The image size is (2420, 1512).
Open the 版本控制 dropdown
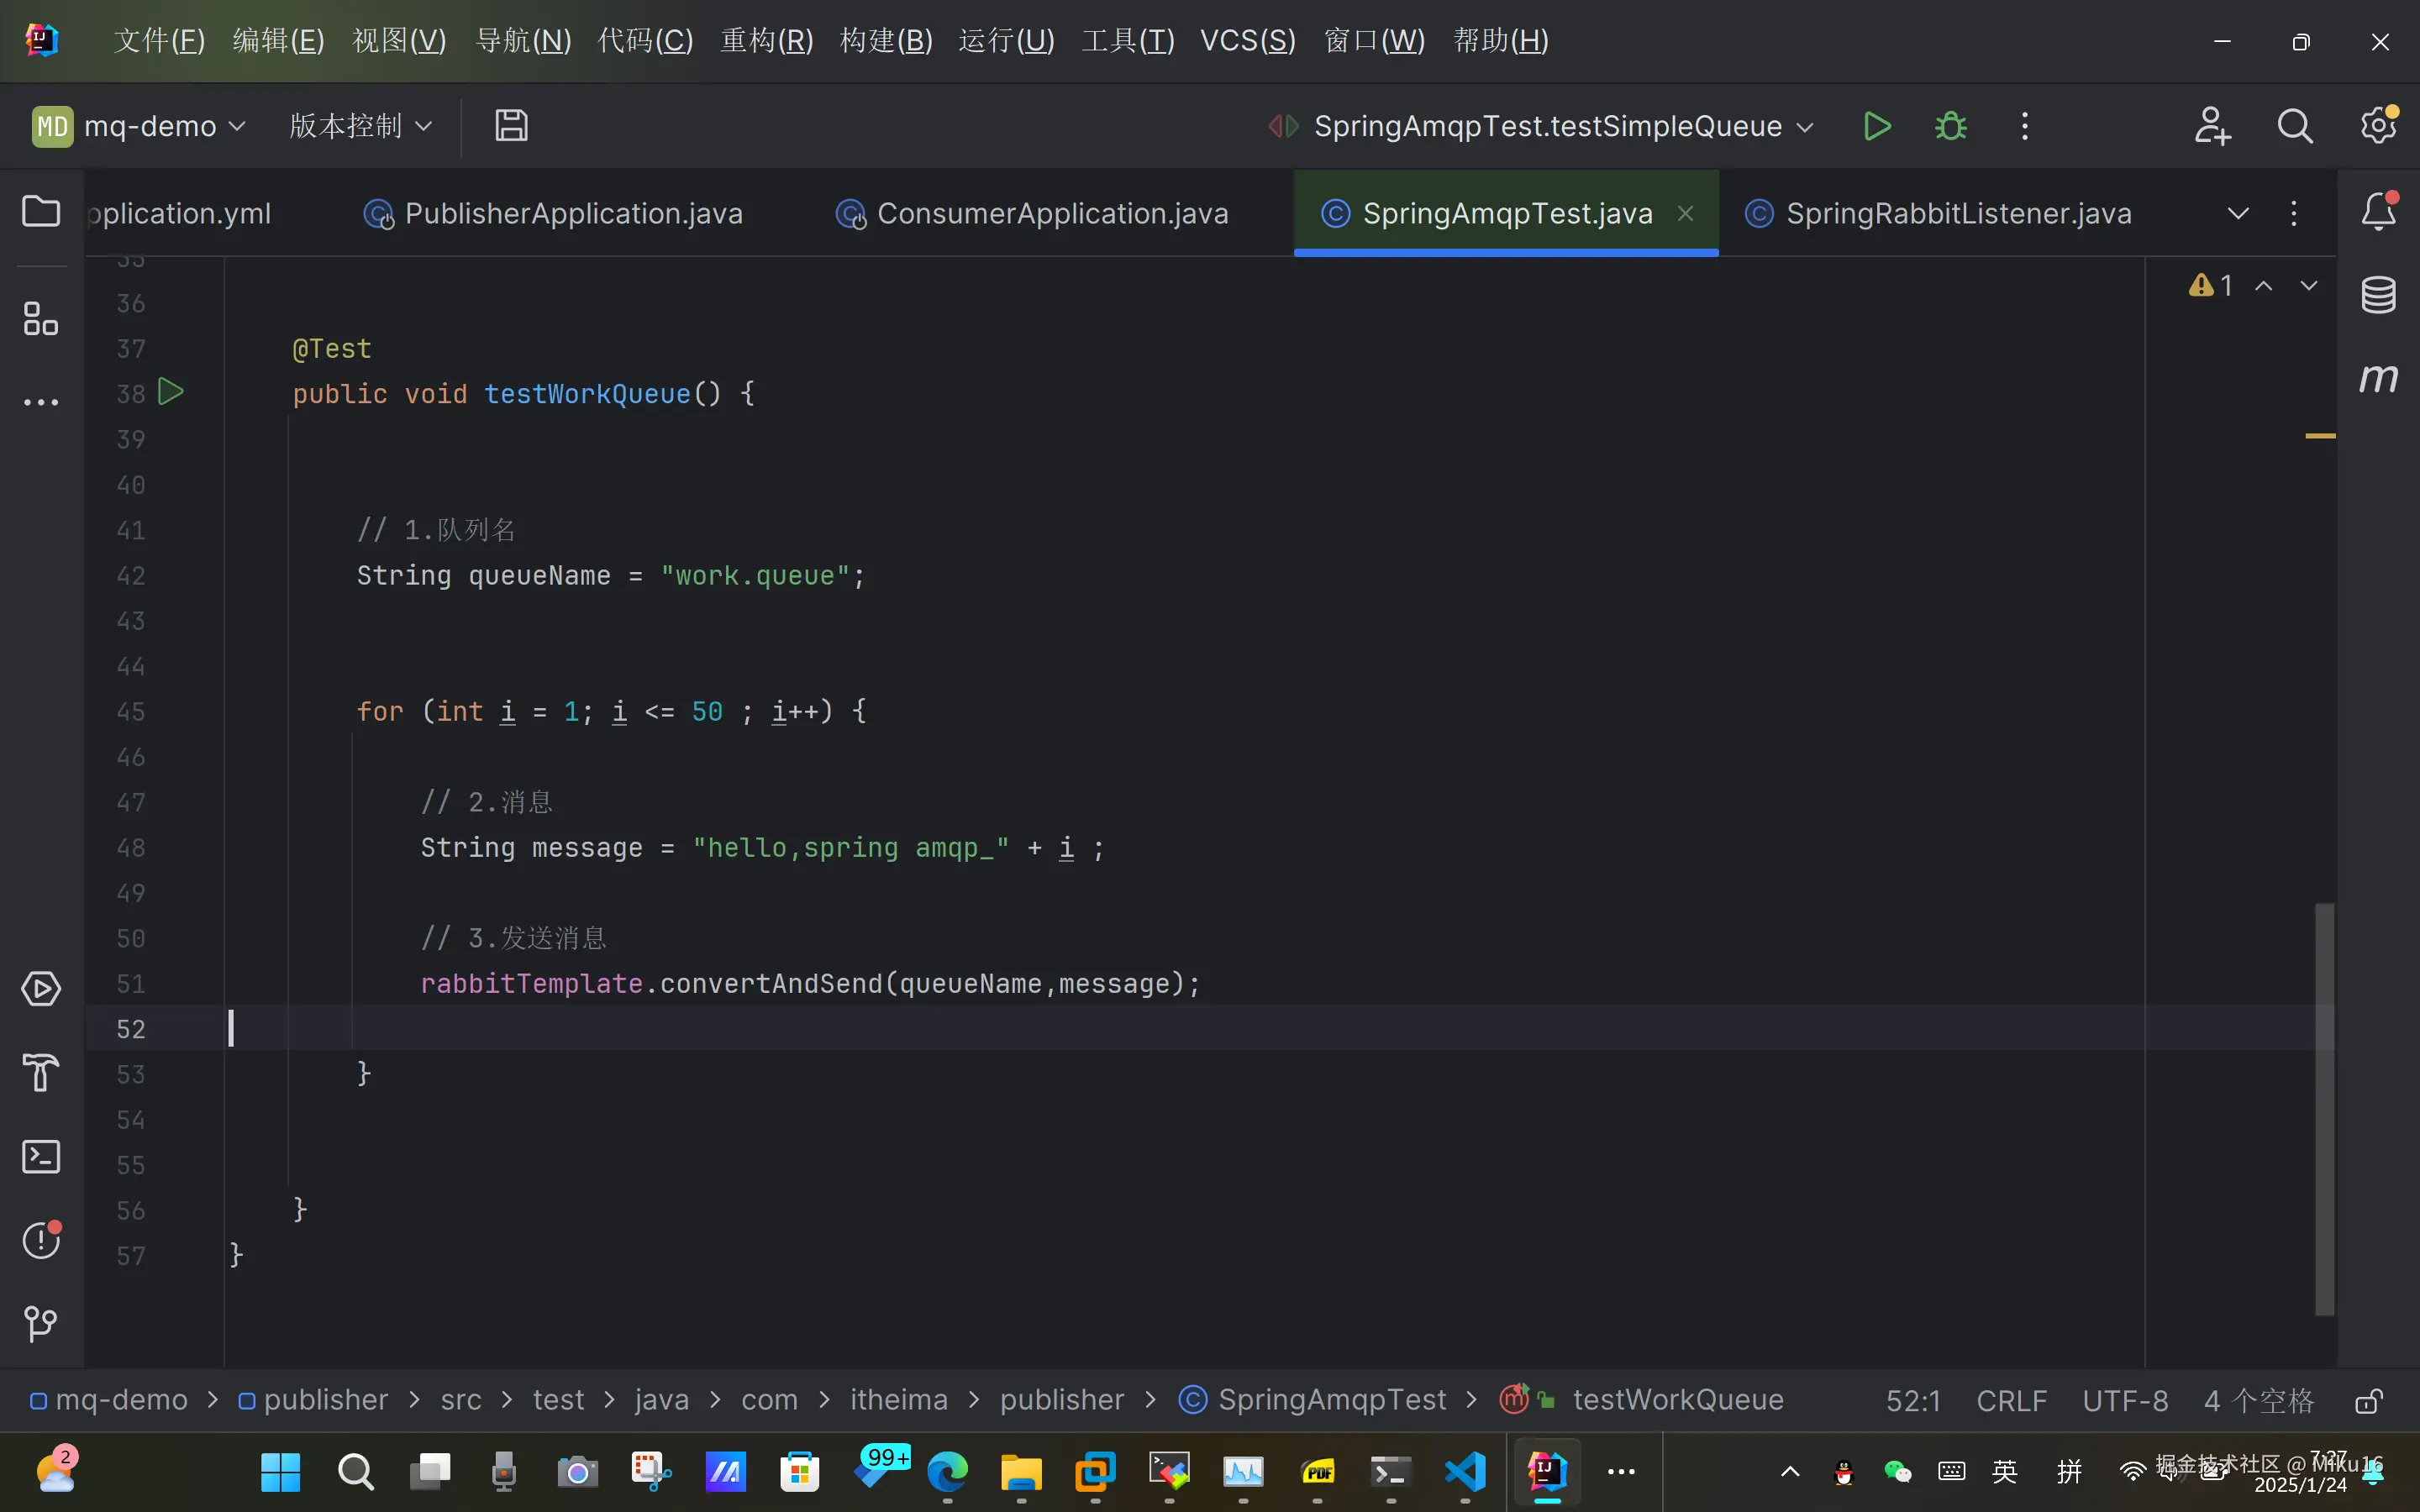[360, 126]
